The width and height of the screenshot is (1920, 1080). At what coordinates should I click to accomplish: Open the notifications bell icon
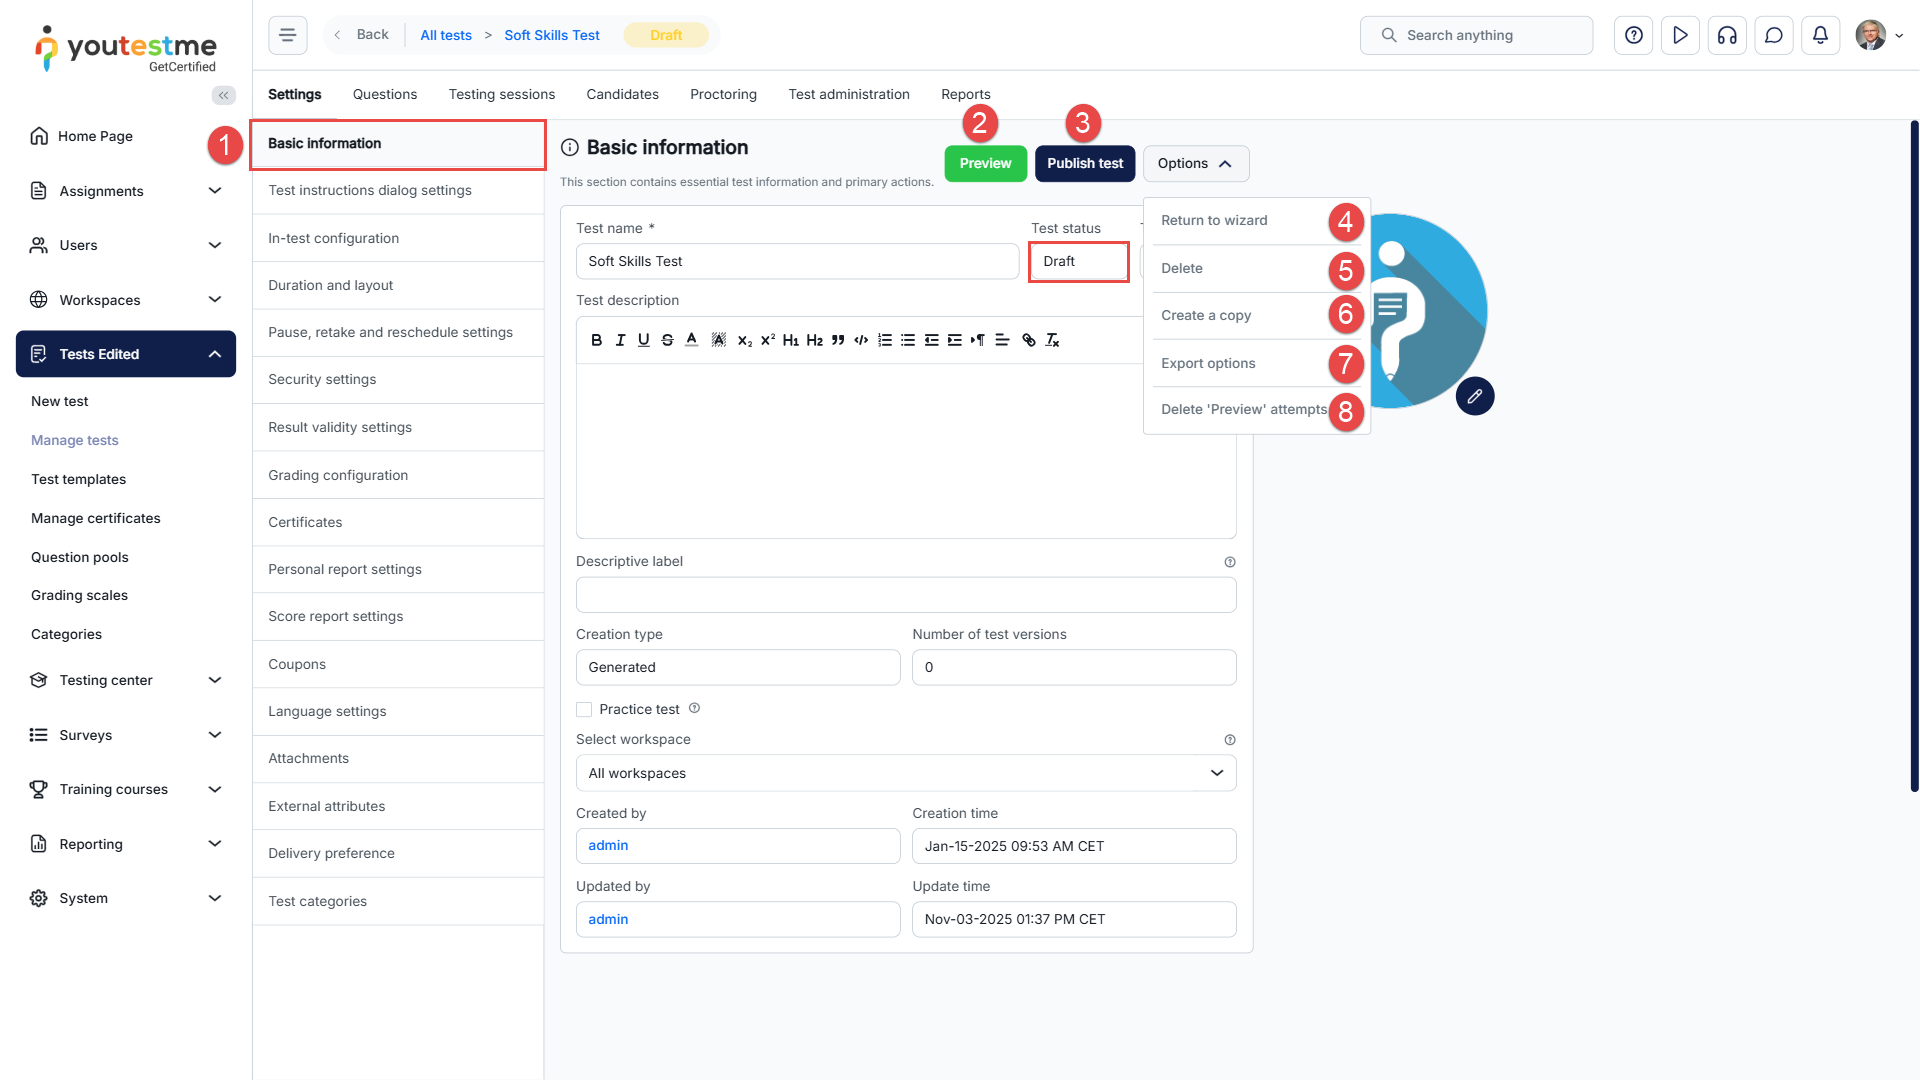pos(1820,35)
